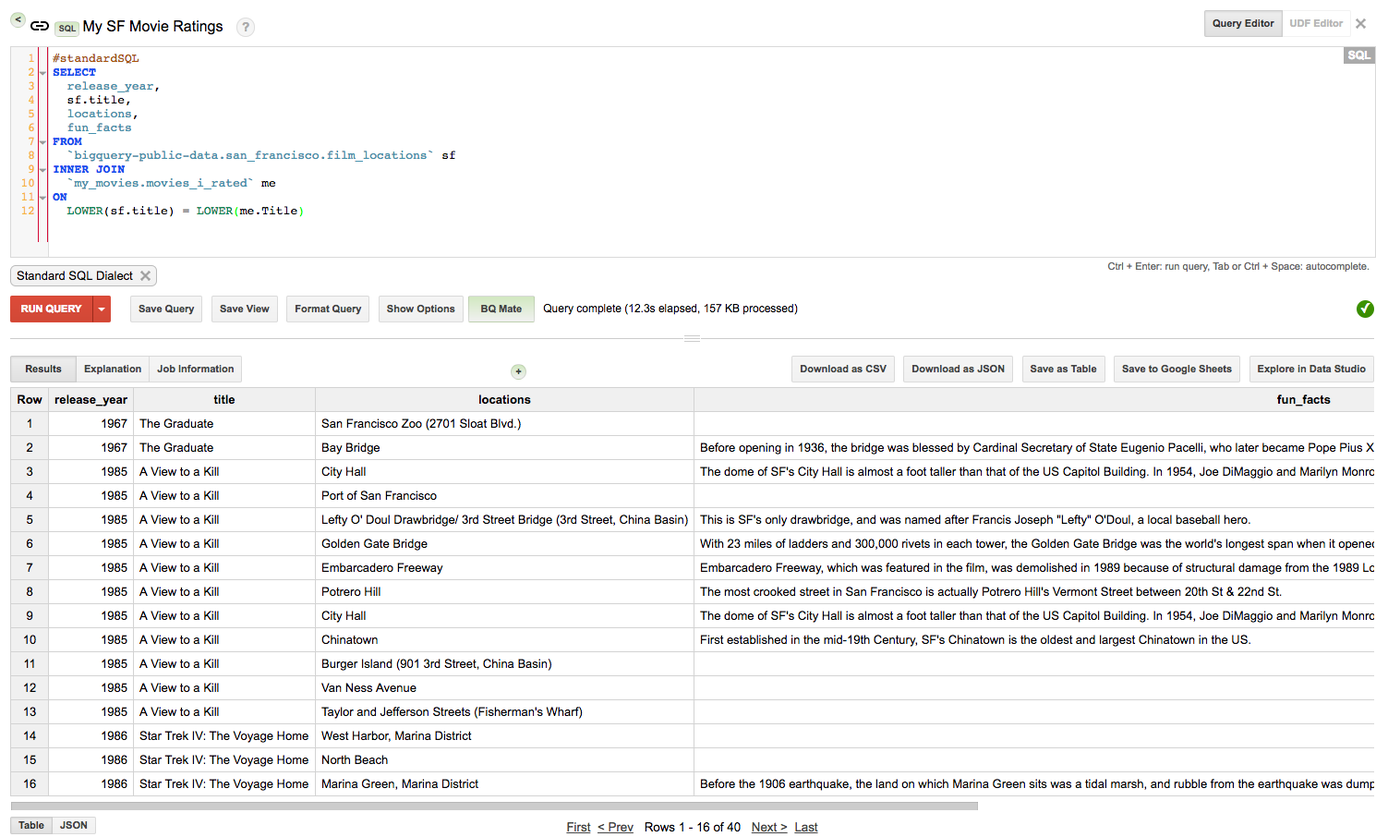Click the Save Query button

tap(166, 309)
